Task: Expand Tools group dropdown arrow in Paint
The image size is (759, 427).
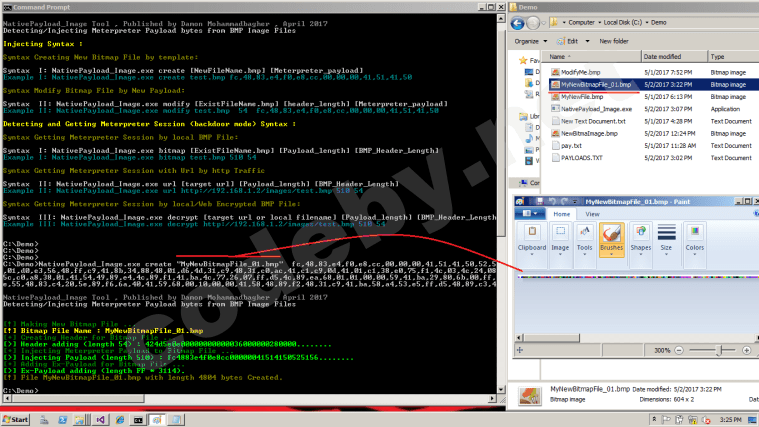Action: point(585,255)
